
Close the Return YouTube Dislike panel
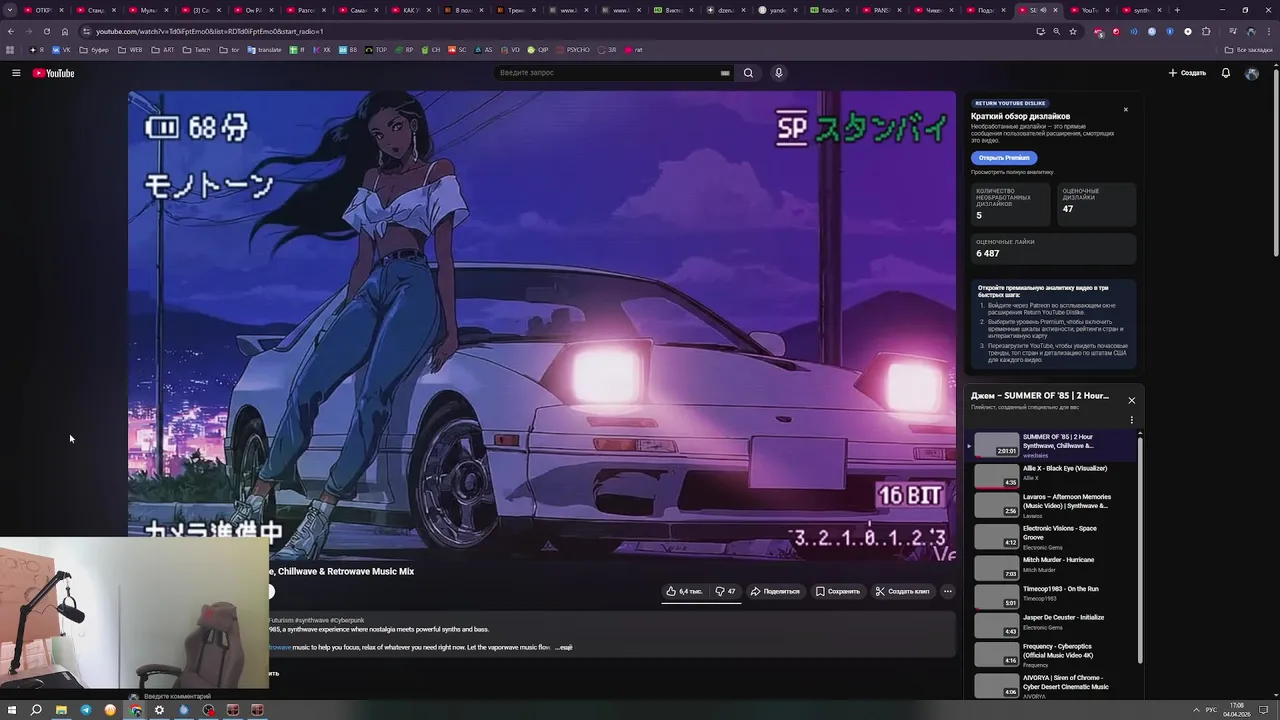tap(1125, 109)
